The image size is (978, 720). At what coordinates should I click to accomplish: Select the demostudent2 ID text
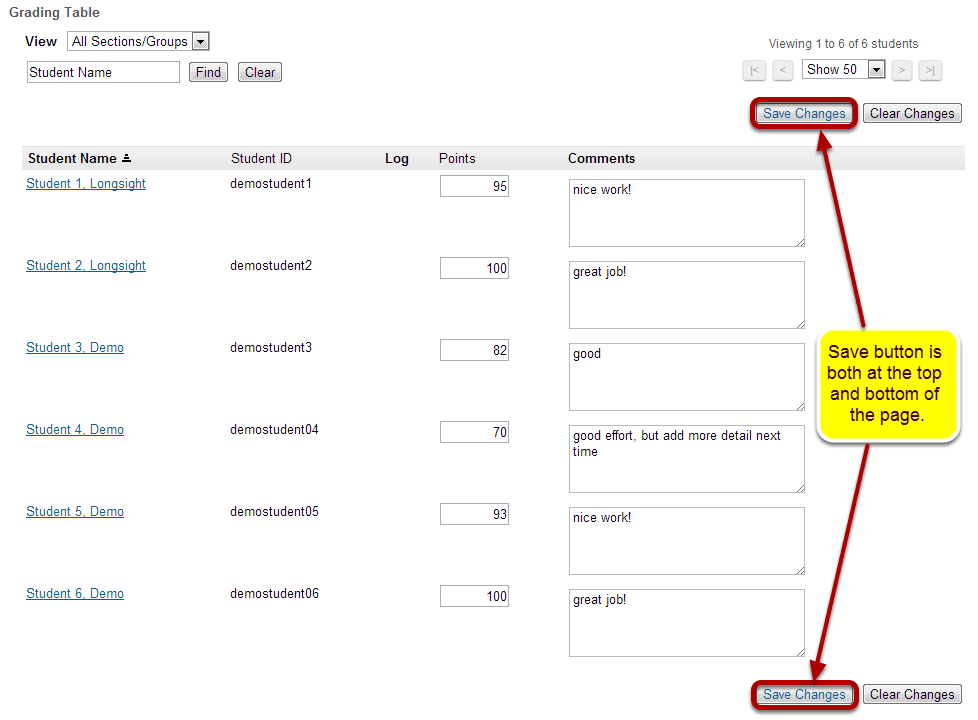(x=271, y=265)
